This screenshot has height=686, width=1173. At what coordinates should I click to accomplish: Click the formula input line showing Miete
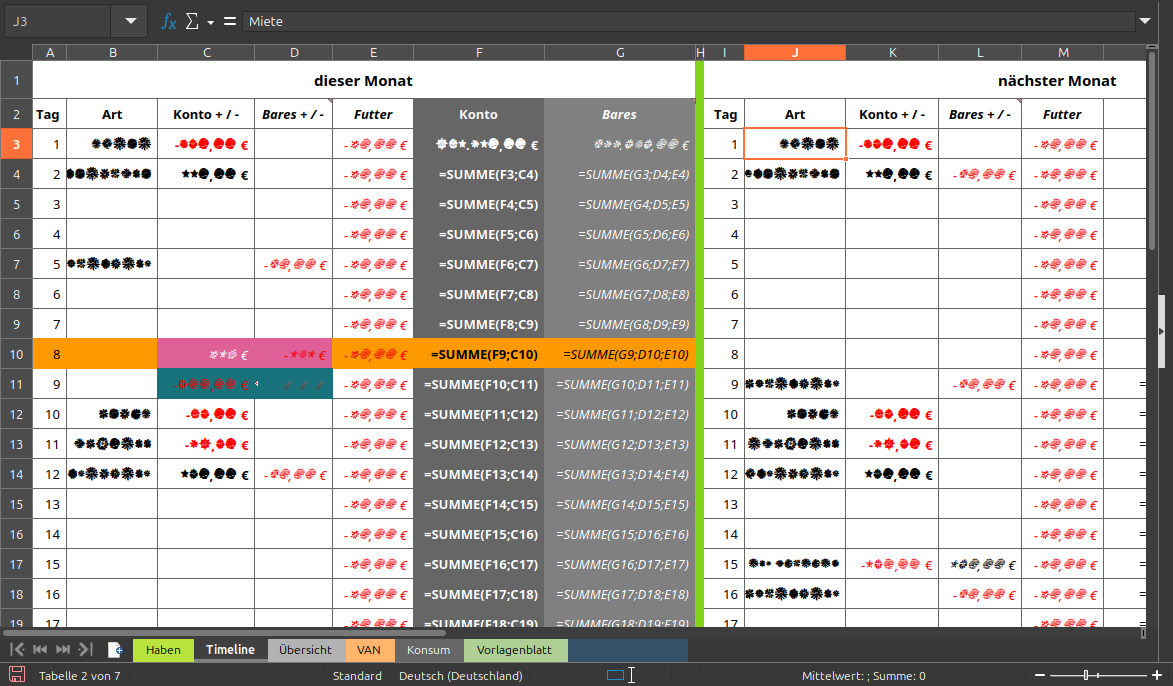[688, 21]
